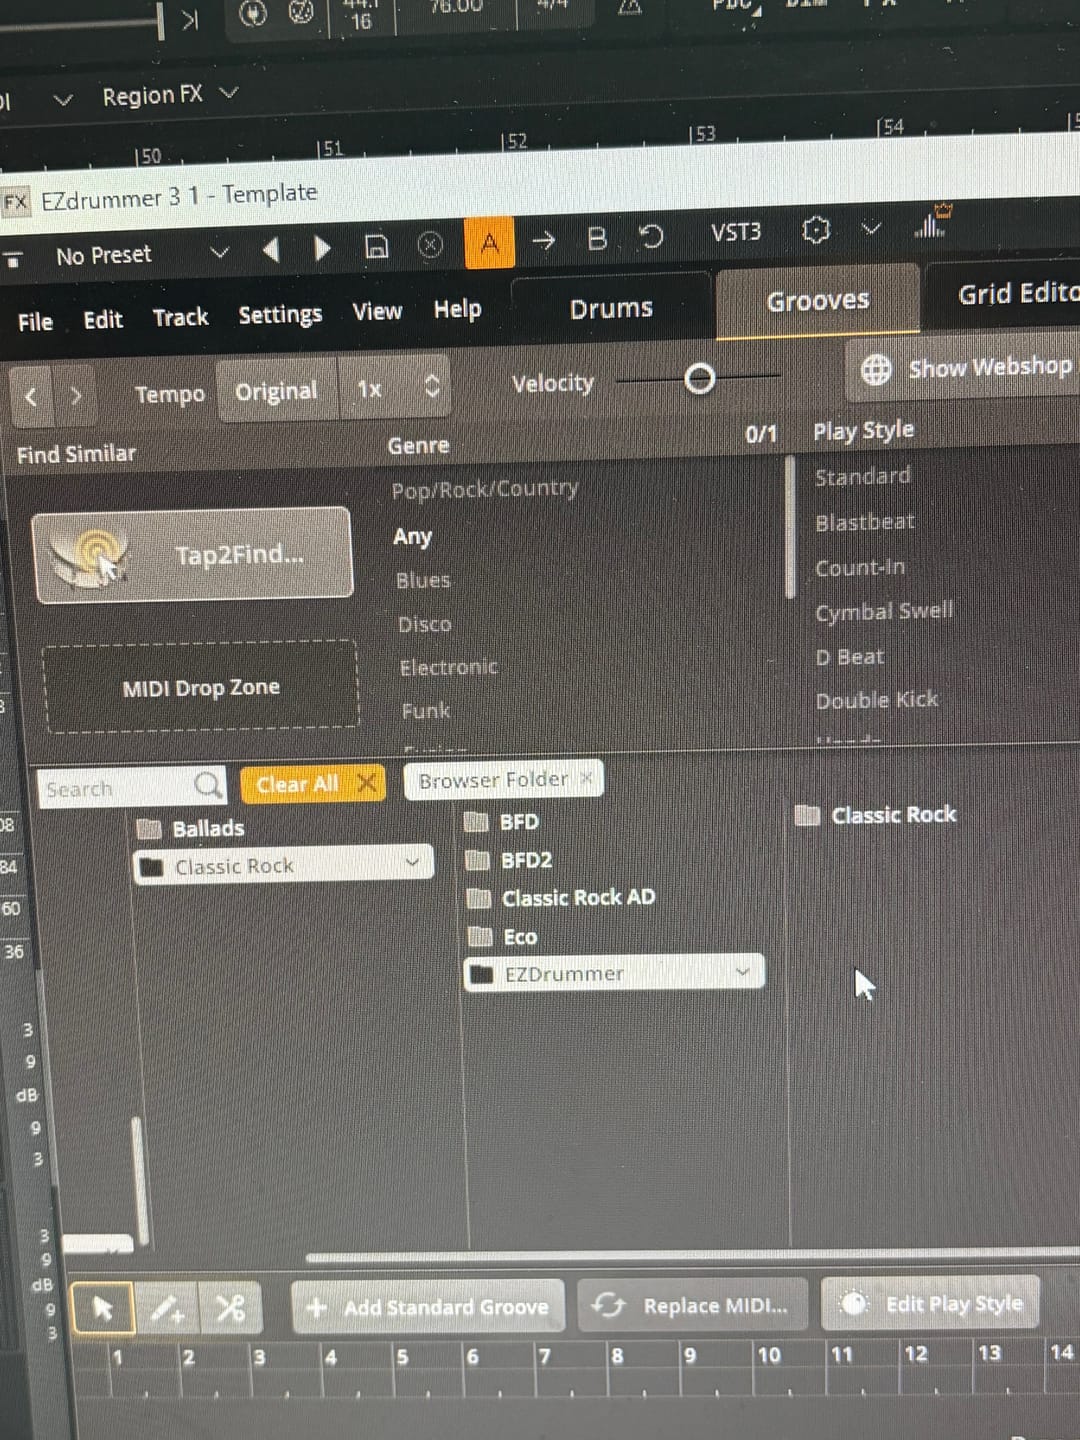Open the Settings menu
Image resolution: width=1080 pixels, height=1440 pixels.
tap(280, 315)
